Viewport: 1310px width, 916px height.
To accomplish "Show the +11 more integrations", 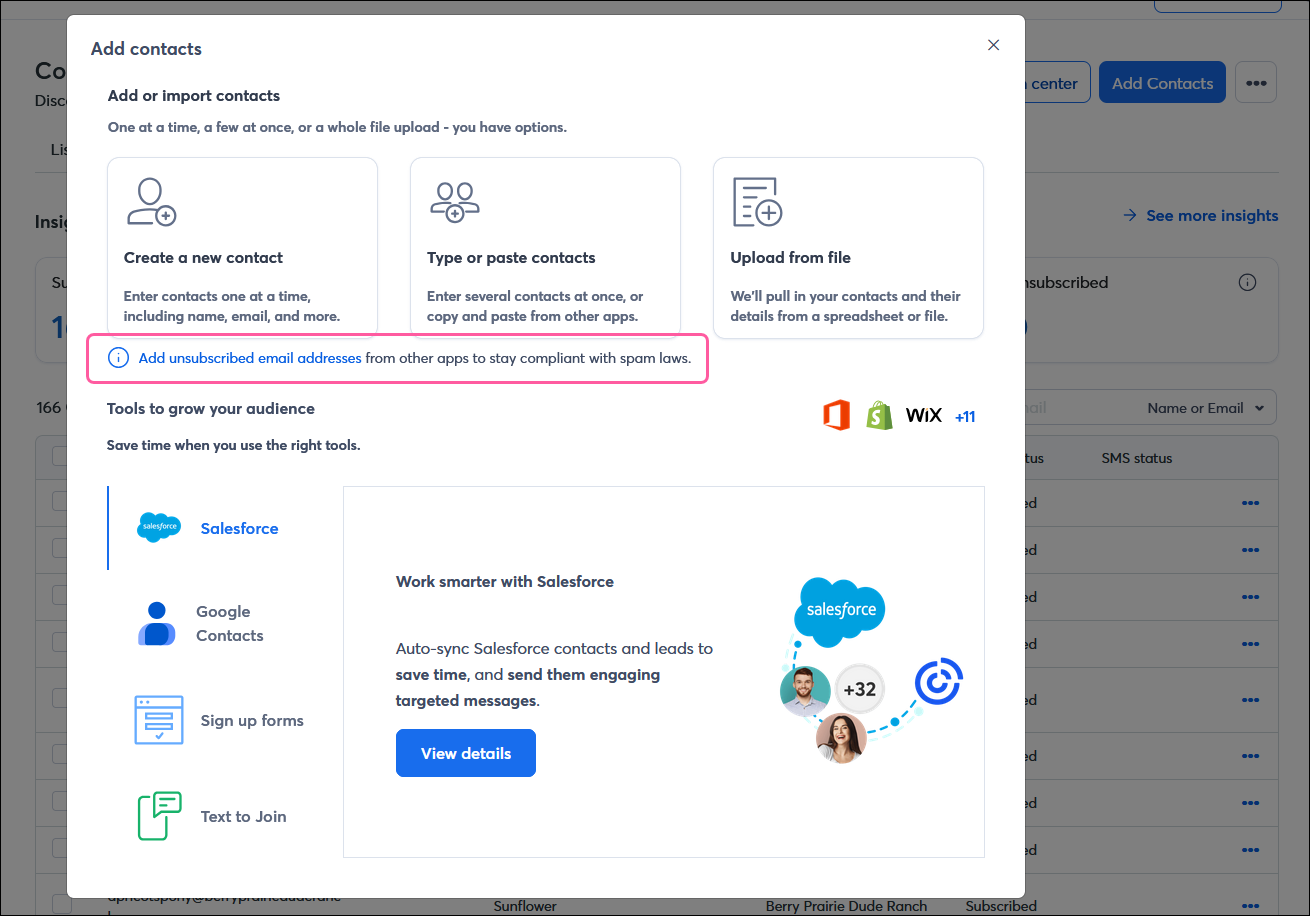I will coord(965,417).
